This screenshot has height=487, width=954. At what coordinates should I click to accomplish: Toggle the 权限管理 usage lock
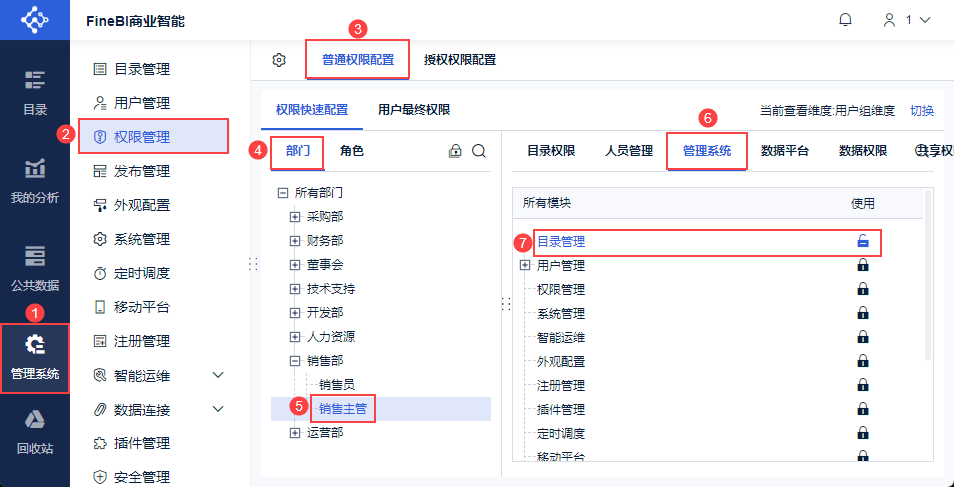point(862,289)
